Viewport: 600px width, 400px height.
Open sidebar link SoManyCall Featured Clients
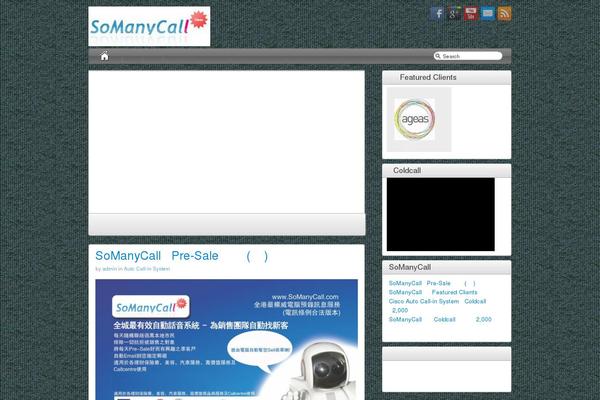click(433, 292)
